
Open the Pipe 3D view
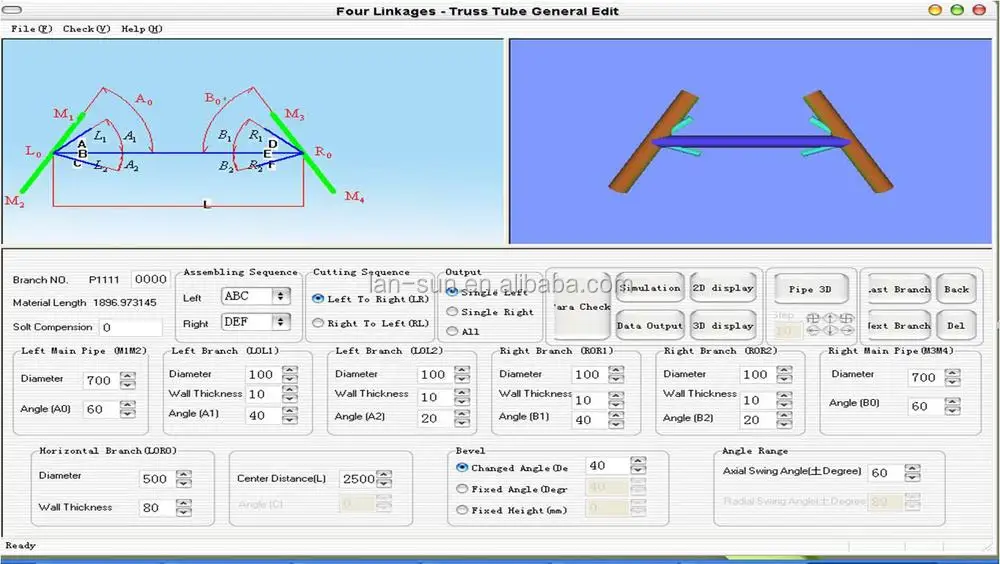pos(810,289)
